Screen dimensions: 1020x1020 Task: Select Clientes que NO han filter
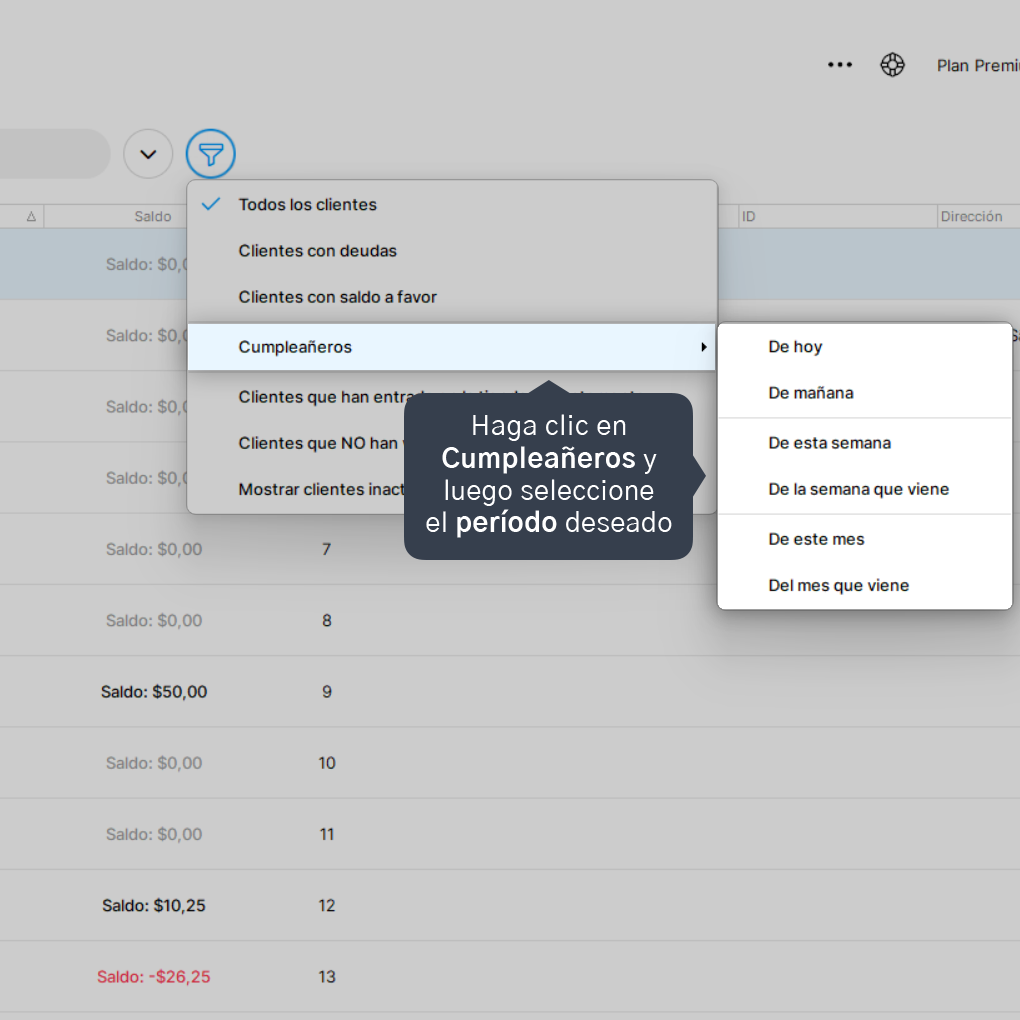coord(452,443)
